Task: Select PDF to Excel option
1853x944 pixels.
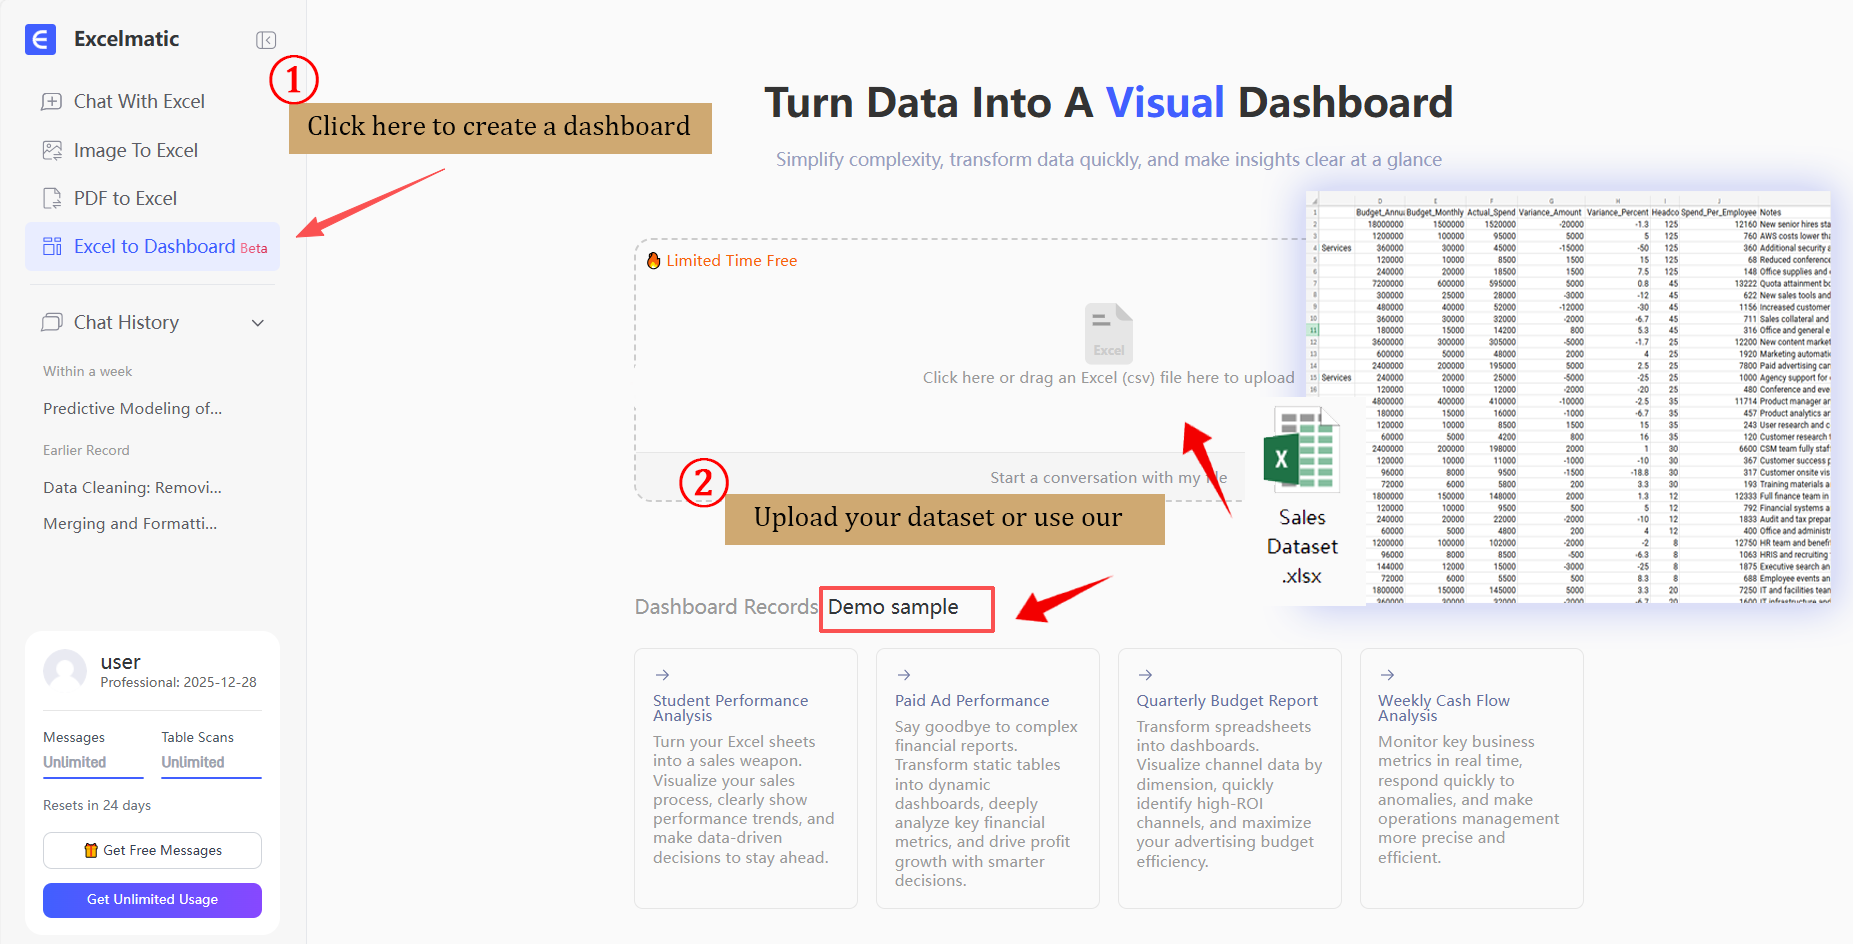Action: [x=125, y=199]
